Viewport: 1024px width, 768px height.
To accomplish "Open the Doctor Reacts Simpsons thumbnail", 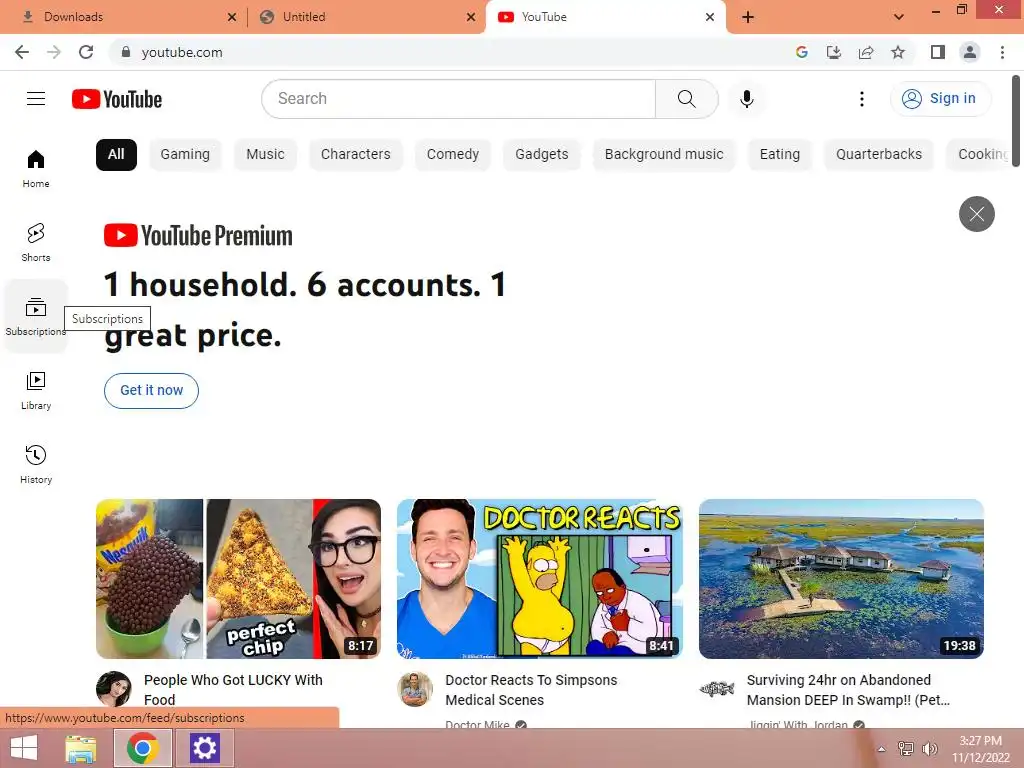I will click(540, 579).
